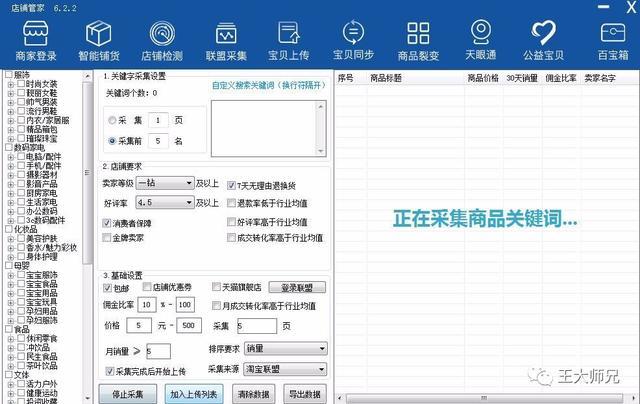Click the minimum 佣金比率 field showing 10
This screenshot has width=640, height=404.
click(147, 304)
